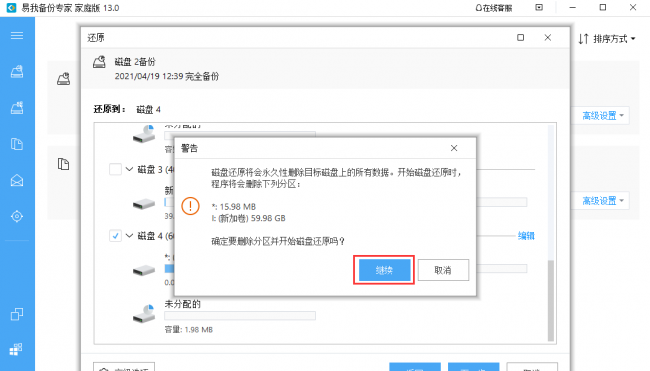The height and width of the screenshot is (371, 650).
Task: Maximize the 还原 restore dialog
Action: [521, 38]
